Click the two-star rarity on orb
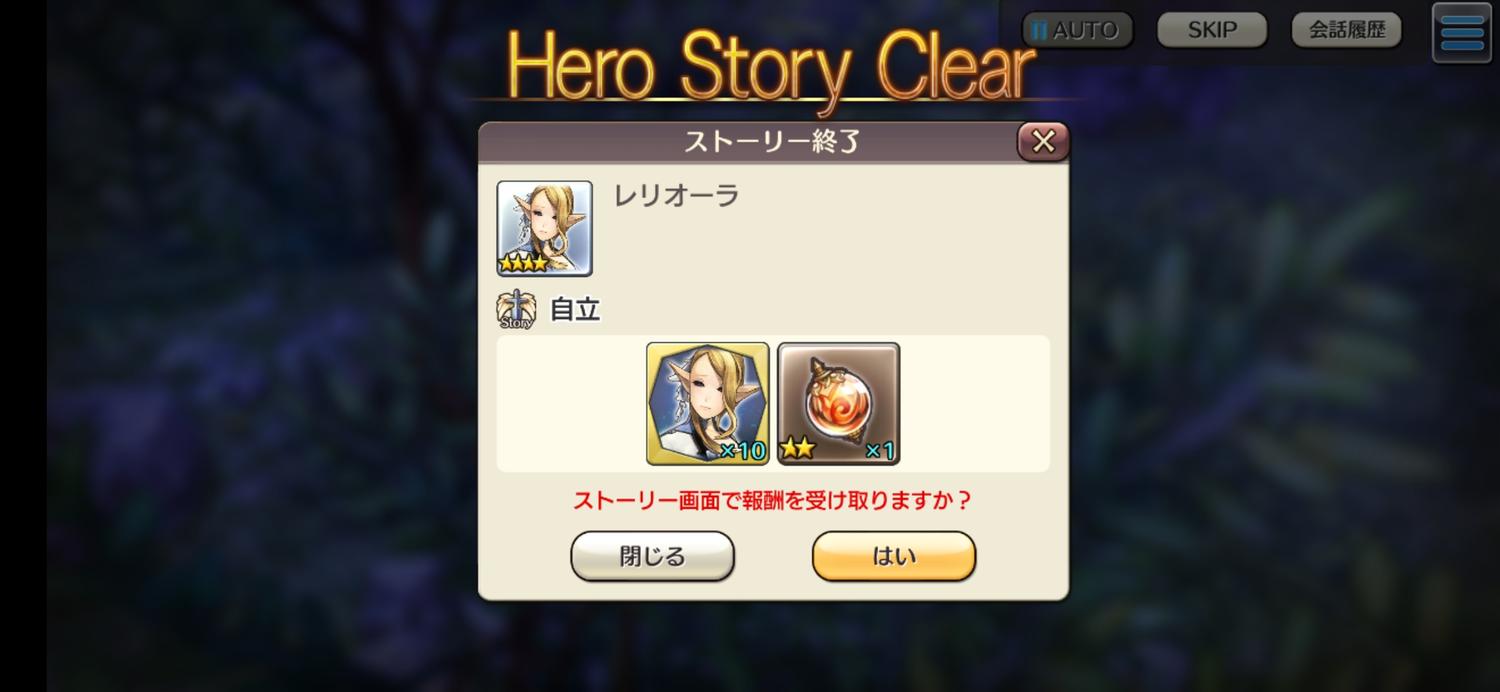The image size is (1500, 692). [797, 450]
